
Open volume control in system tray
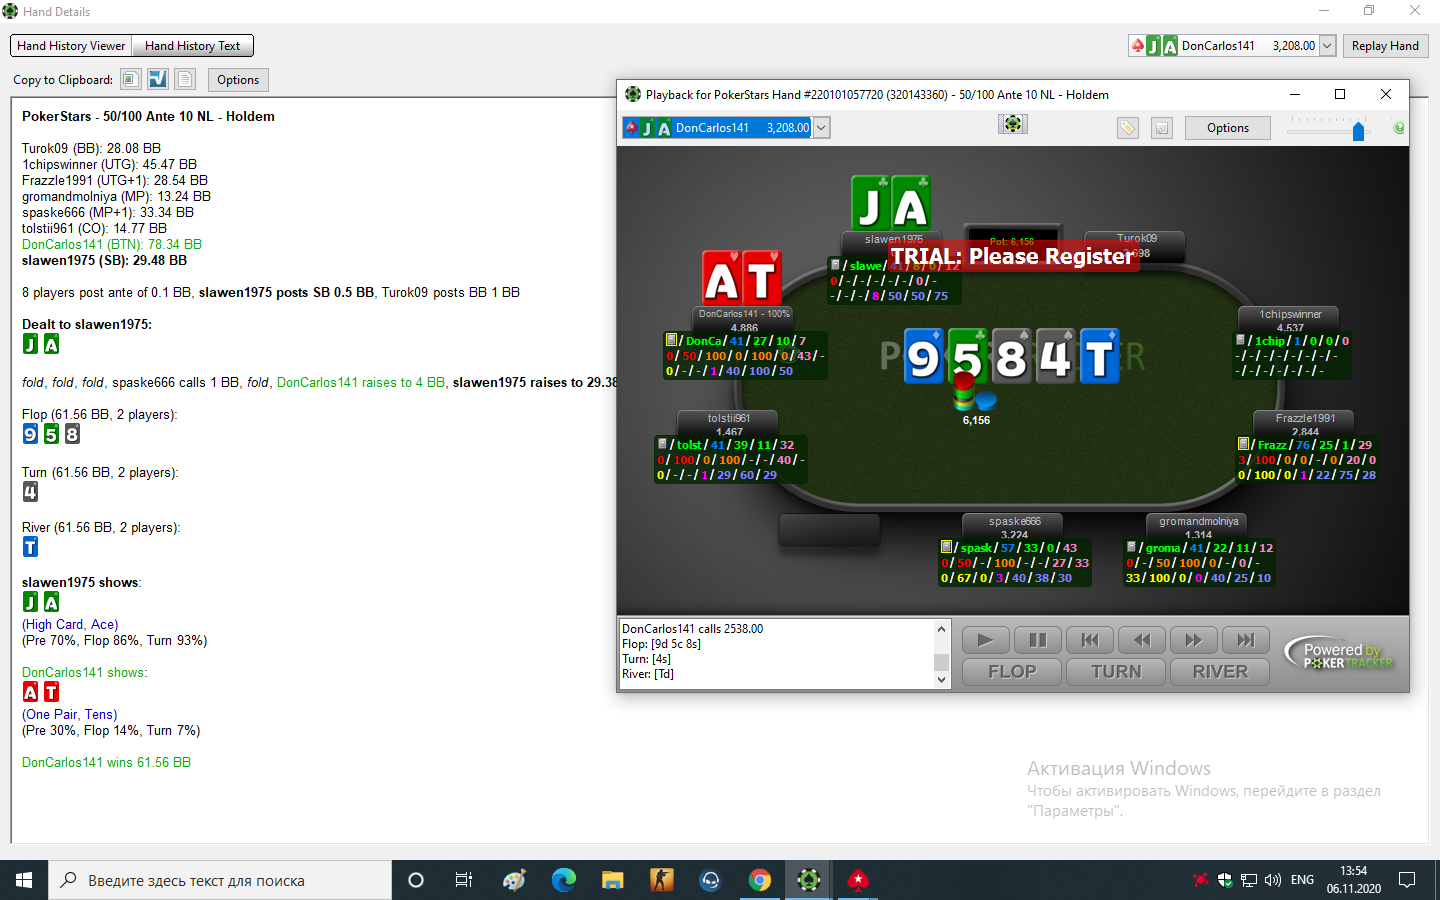tap(1273, 880)
